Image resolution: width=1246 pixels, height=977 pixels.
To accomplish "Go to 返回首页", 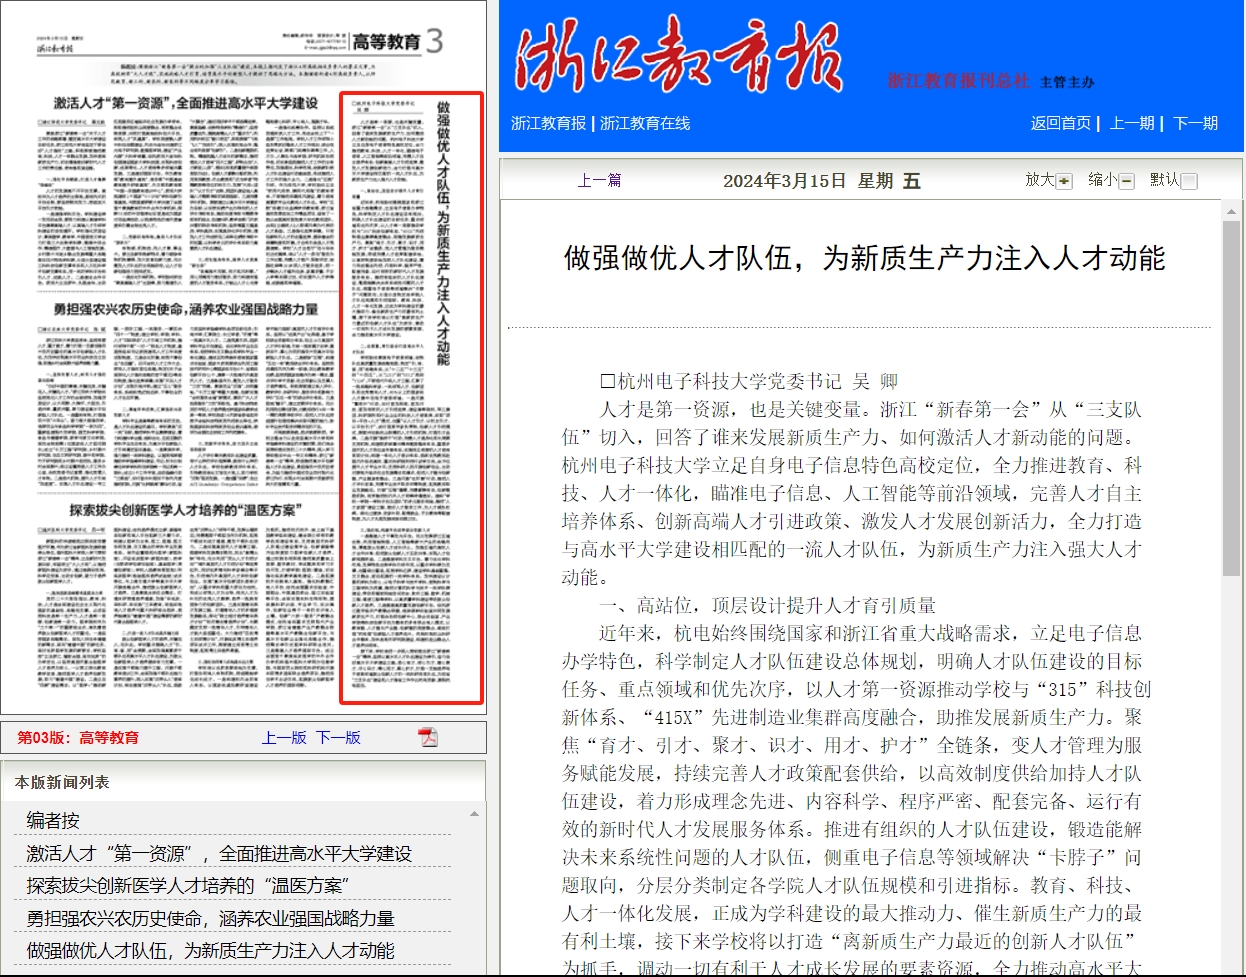I will tap(1061, 123).
